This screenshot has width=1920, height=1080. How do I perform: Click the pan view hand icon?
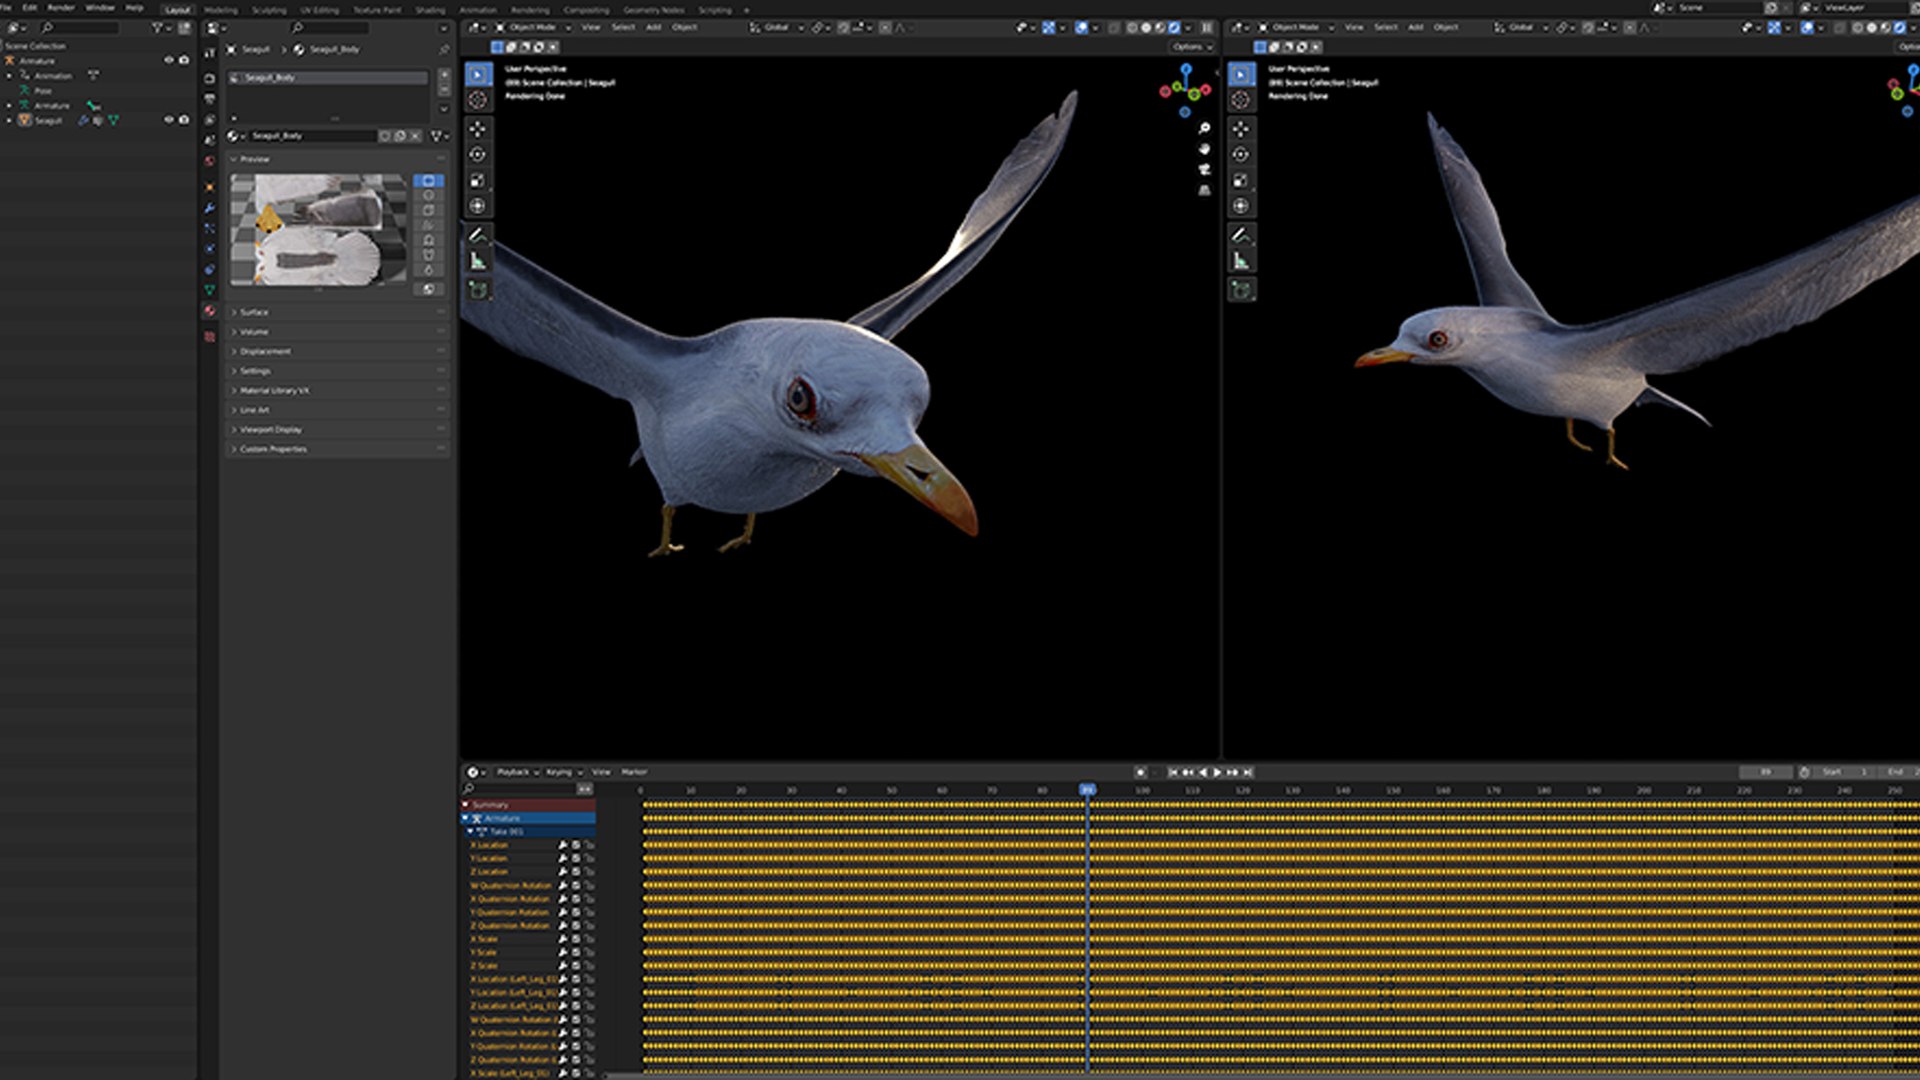(1204, 149)
